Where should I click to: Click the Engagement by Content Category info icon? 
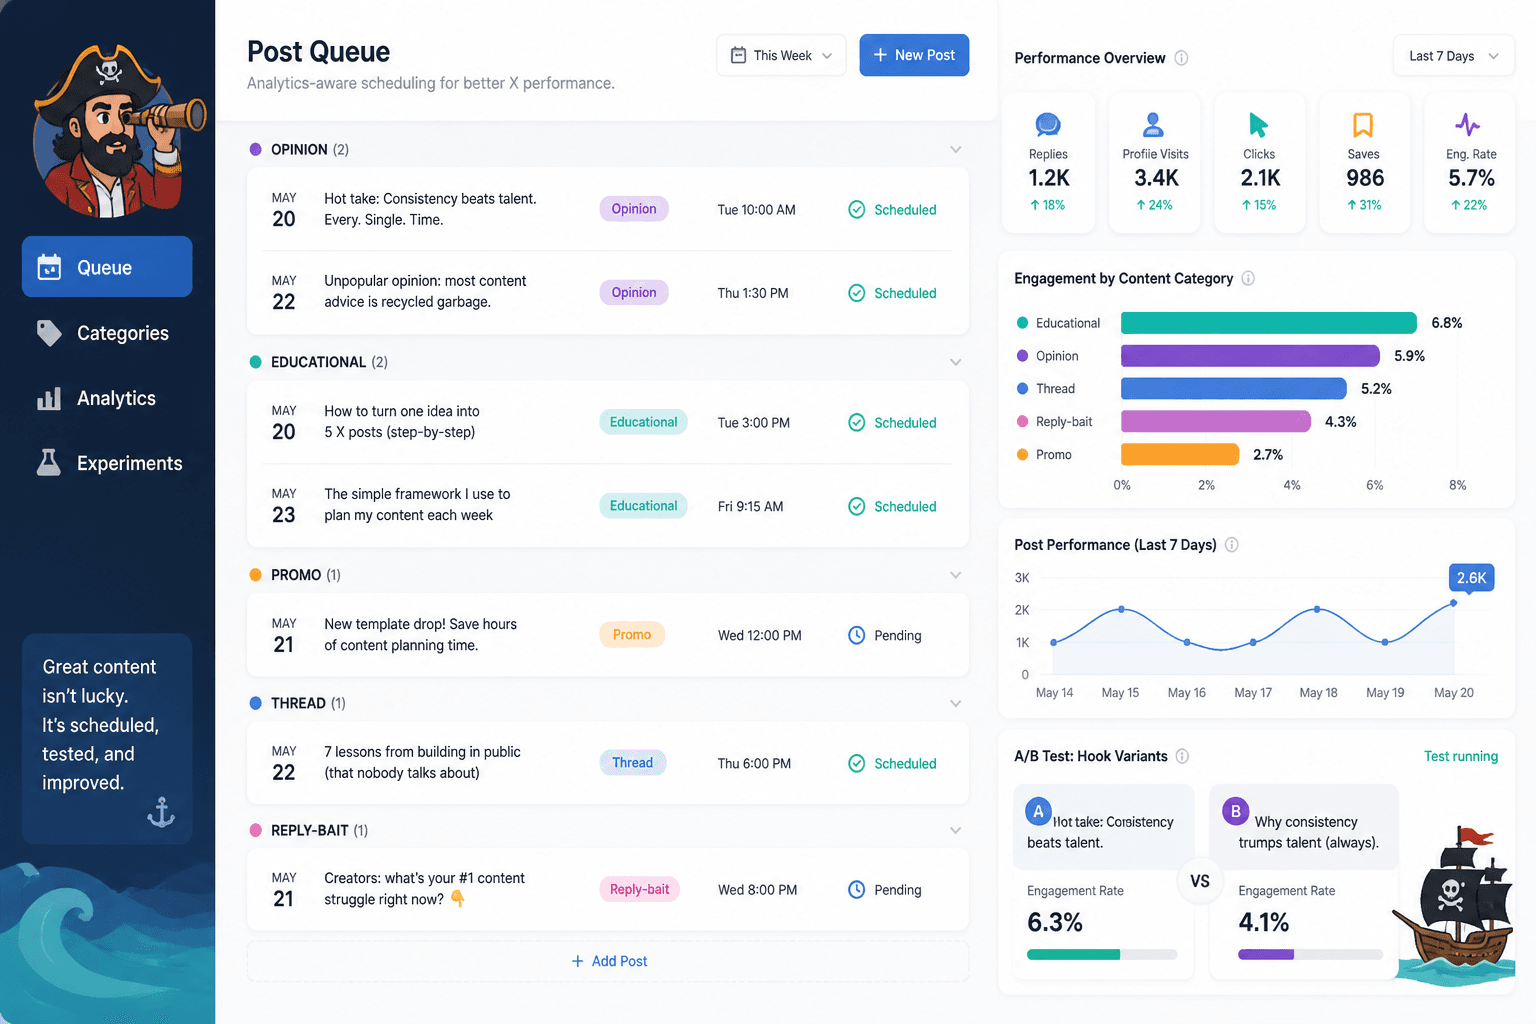[1248, 279]
